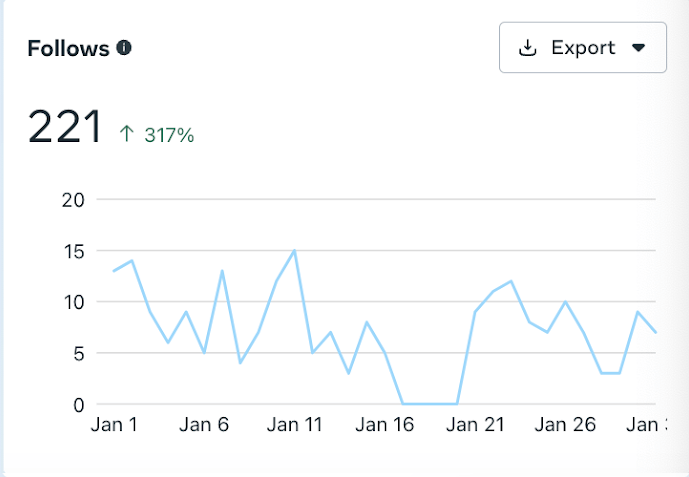Screen dimensions: 689x477
Task: Click the 221 follows total
Action: (x=65, y=128)
